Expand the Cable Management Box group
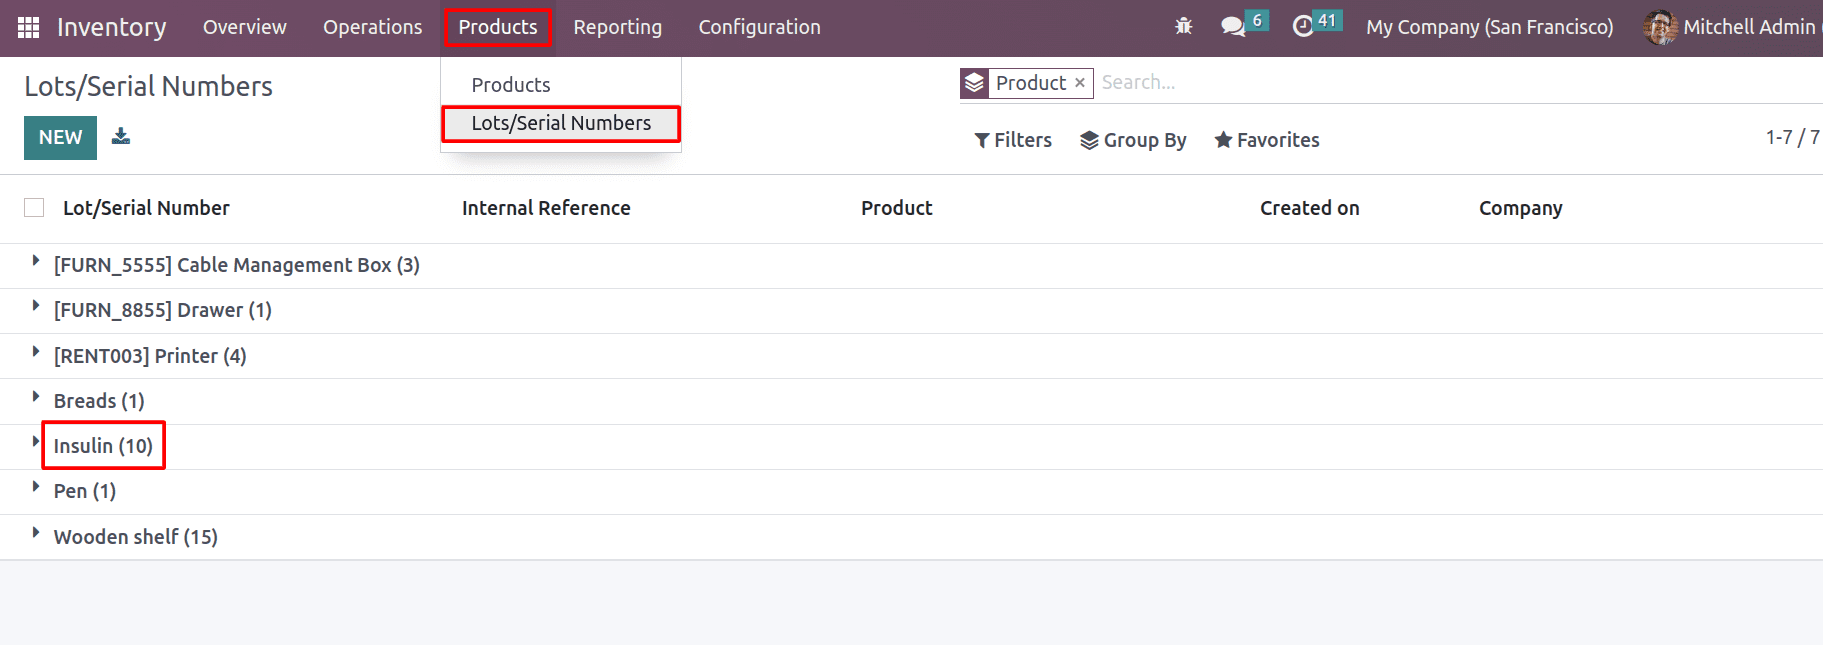The image size is (1823, 645). (x=237, y=265)
